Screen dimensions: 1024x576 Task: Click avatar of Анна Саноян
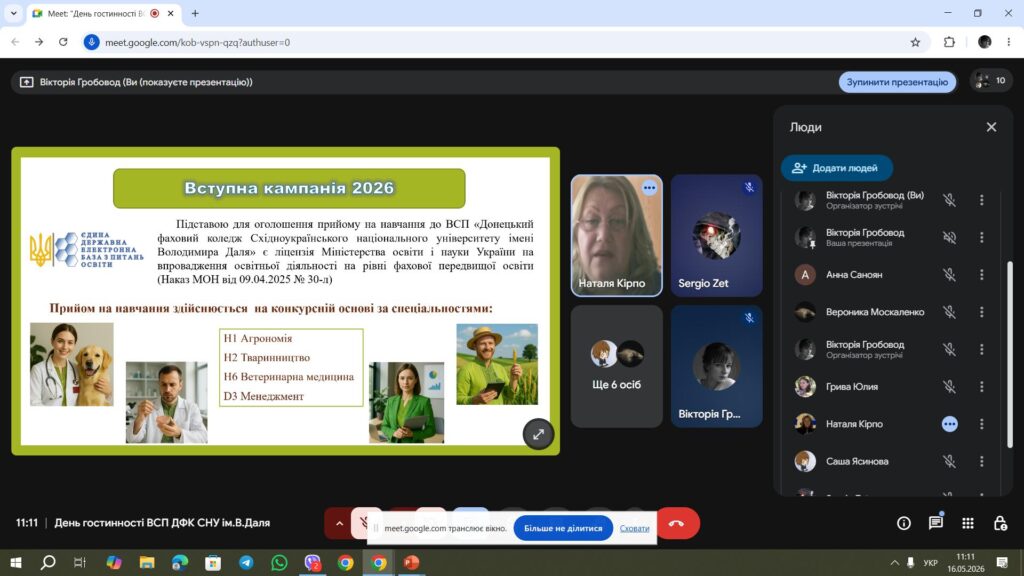805,275
